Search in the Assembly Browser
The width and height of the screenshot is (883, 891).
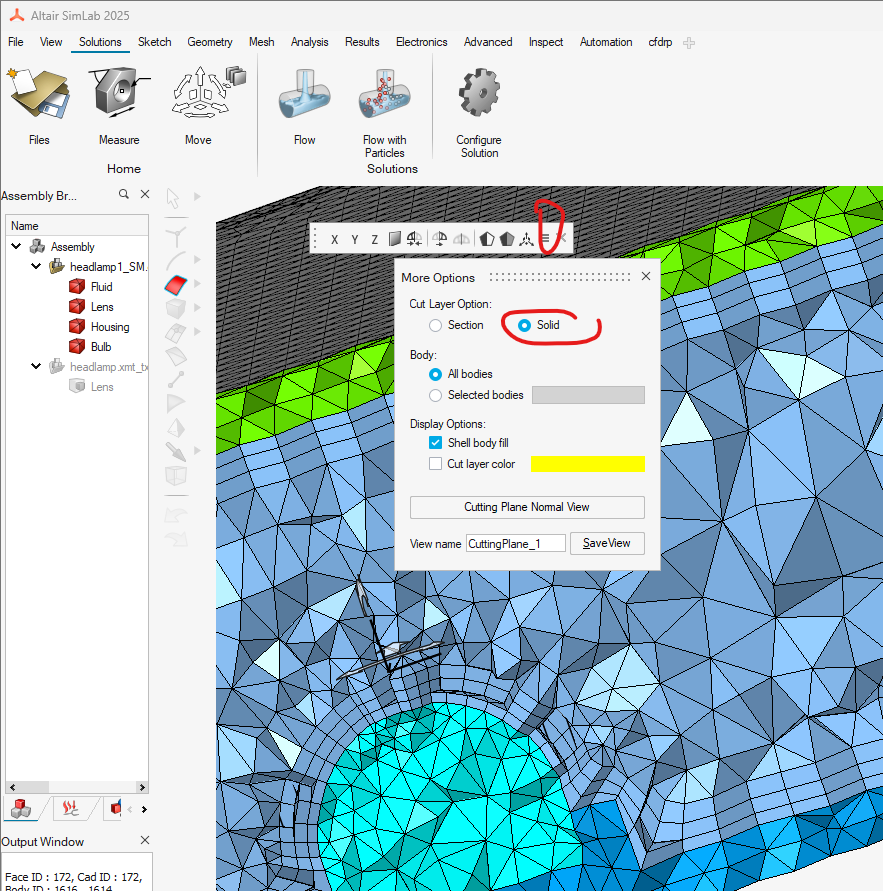[123, 194]
